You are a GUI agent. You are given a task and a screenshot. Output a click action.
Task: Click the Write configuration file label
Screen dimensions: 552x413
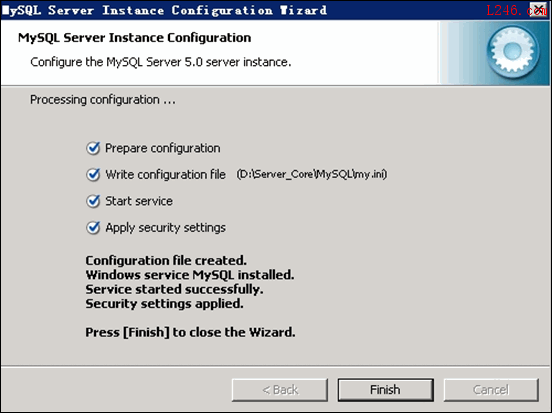point(165,175)
